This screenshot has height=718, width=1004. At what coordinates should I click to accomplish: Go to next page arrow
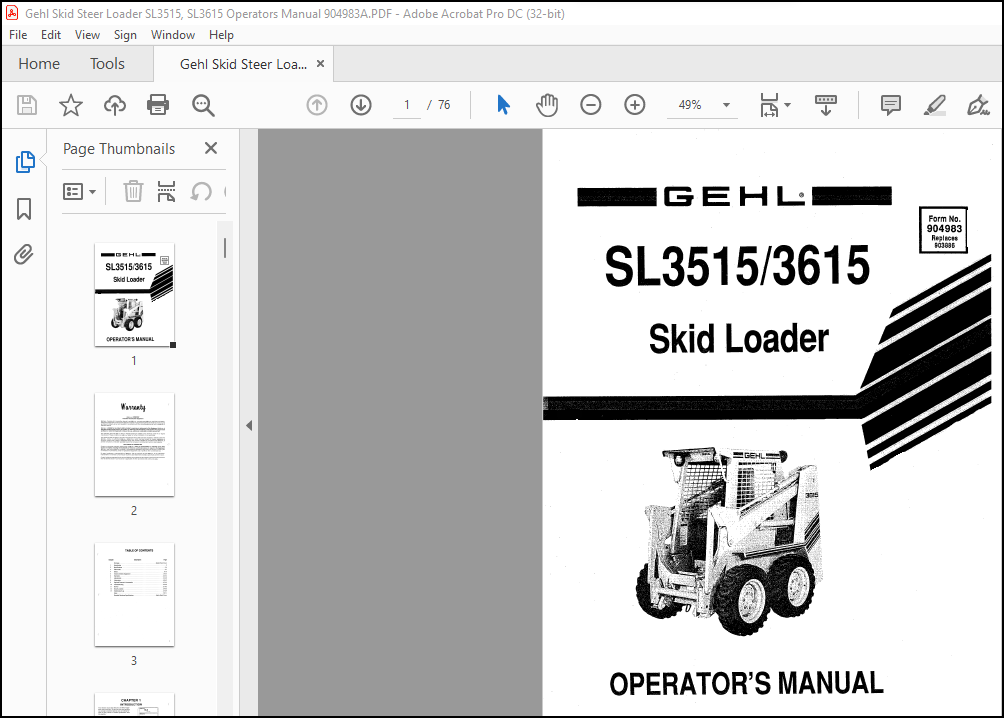(361, 105)
